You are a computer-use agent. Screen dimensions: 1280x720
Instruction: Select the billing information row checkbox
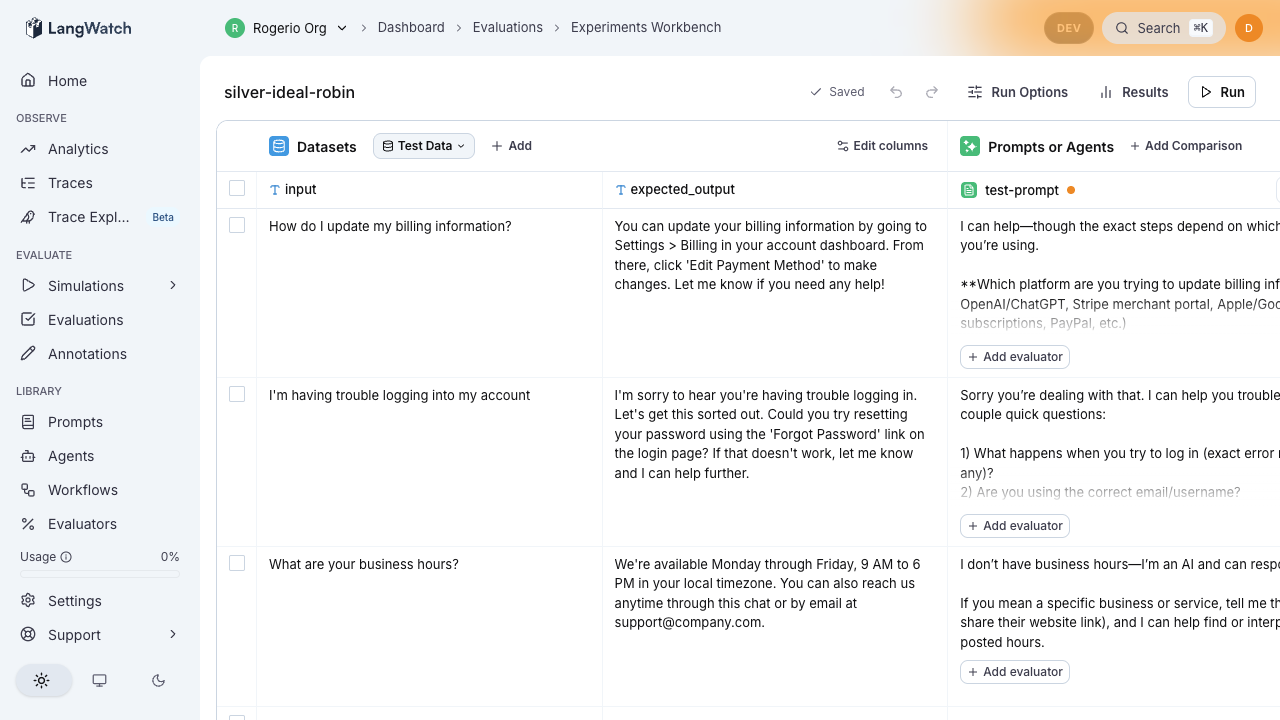(237, 225)
